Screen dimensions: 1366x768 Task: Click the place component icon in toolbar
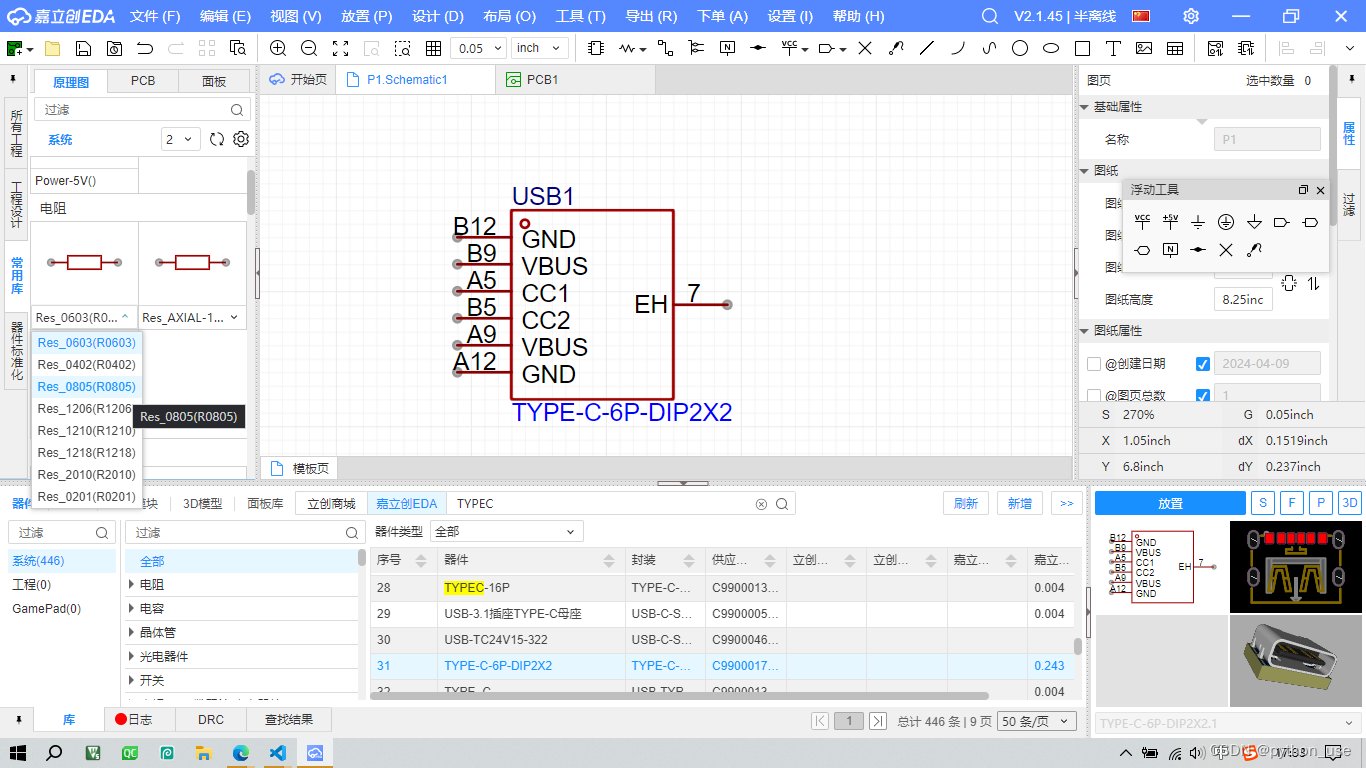pos(596,48)
